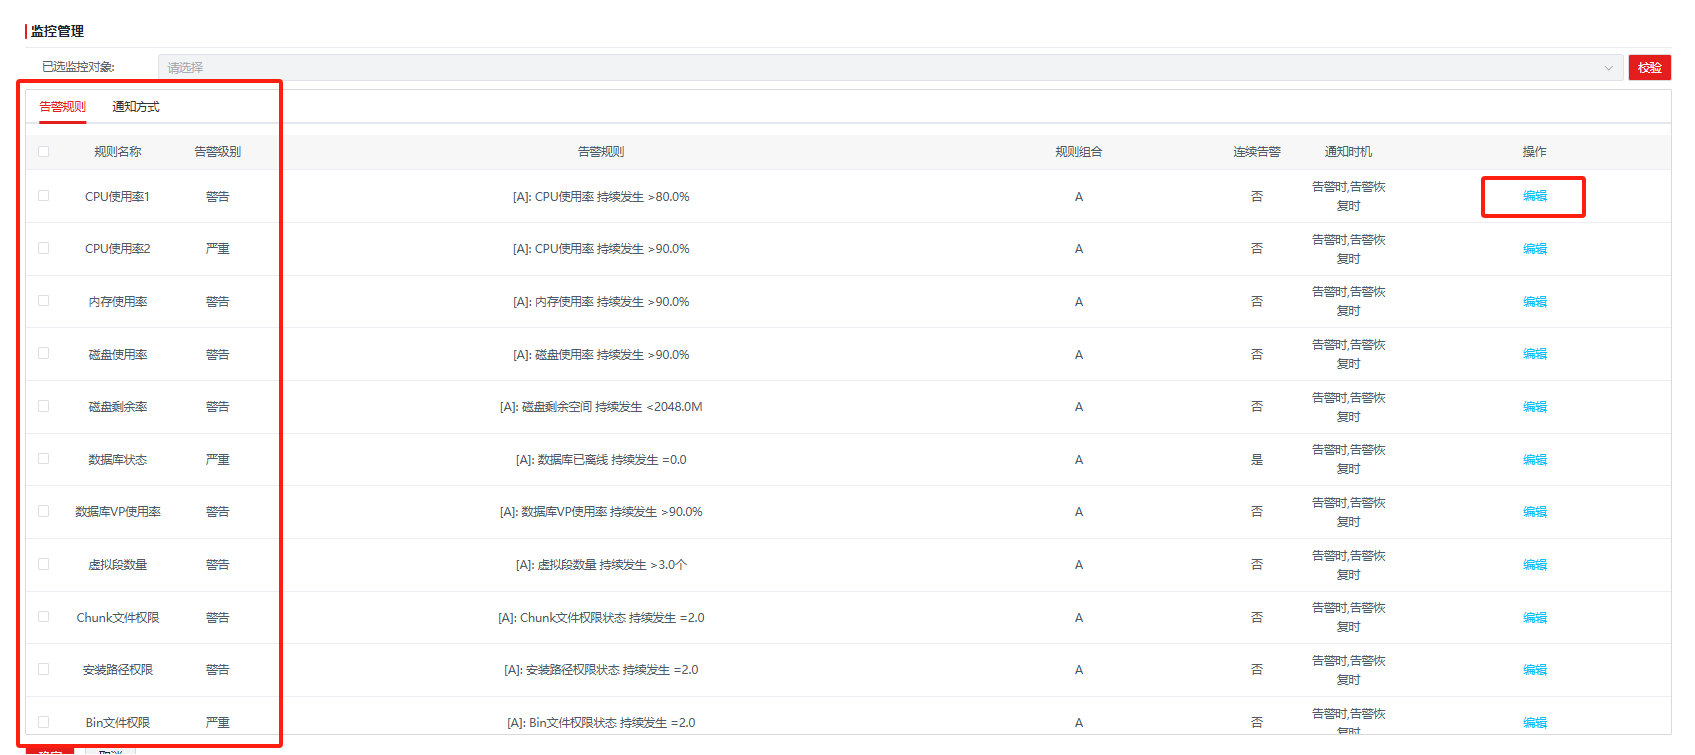Click the red 校验 button
Image resolution: width=1695 pixels, height=755 pixels.
[1649, 68]
